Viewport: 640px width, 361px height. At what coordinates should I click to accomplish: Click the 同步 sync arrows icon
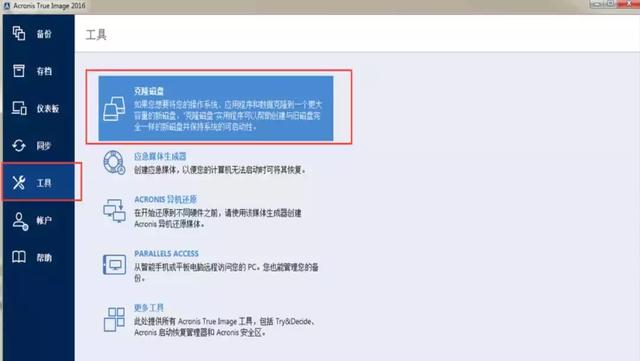pyautogui.click(x=19, y=145)
